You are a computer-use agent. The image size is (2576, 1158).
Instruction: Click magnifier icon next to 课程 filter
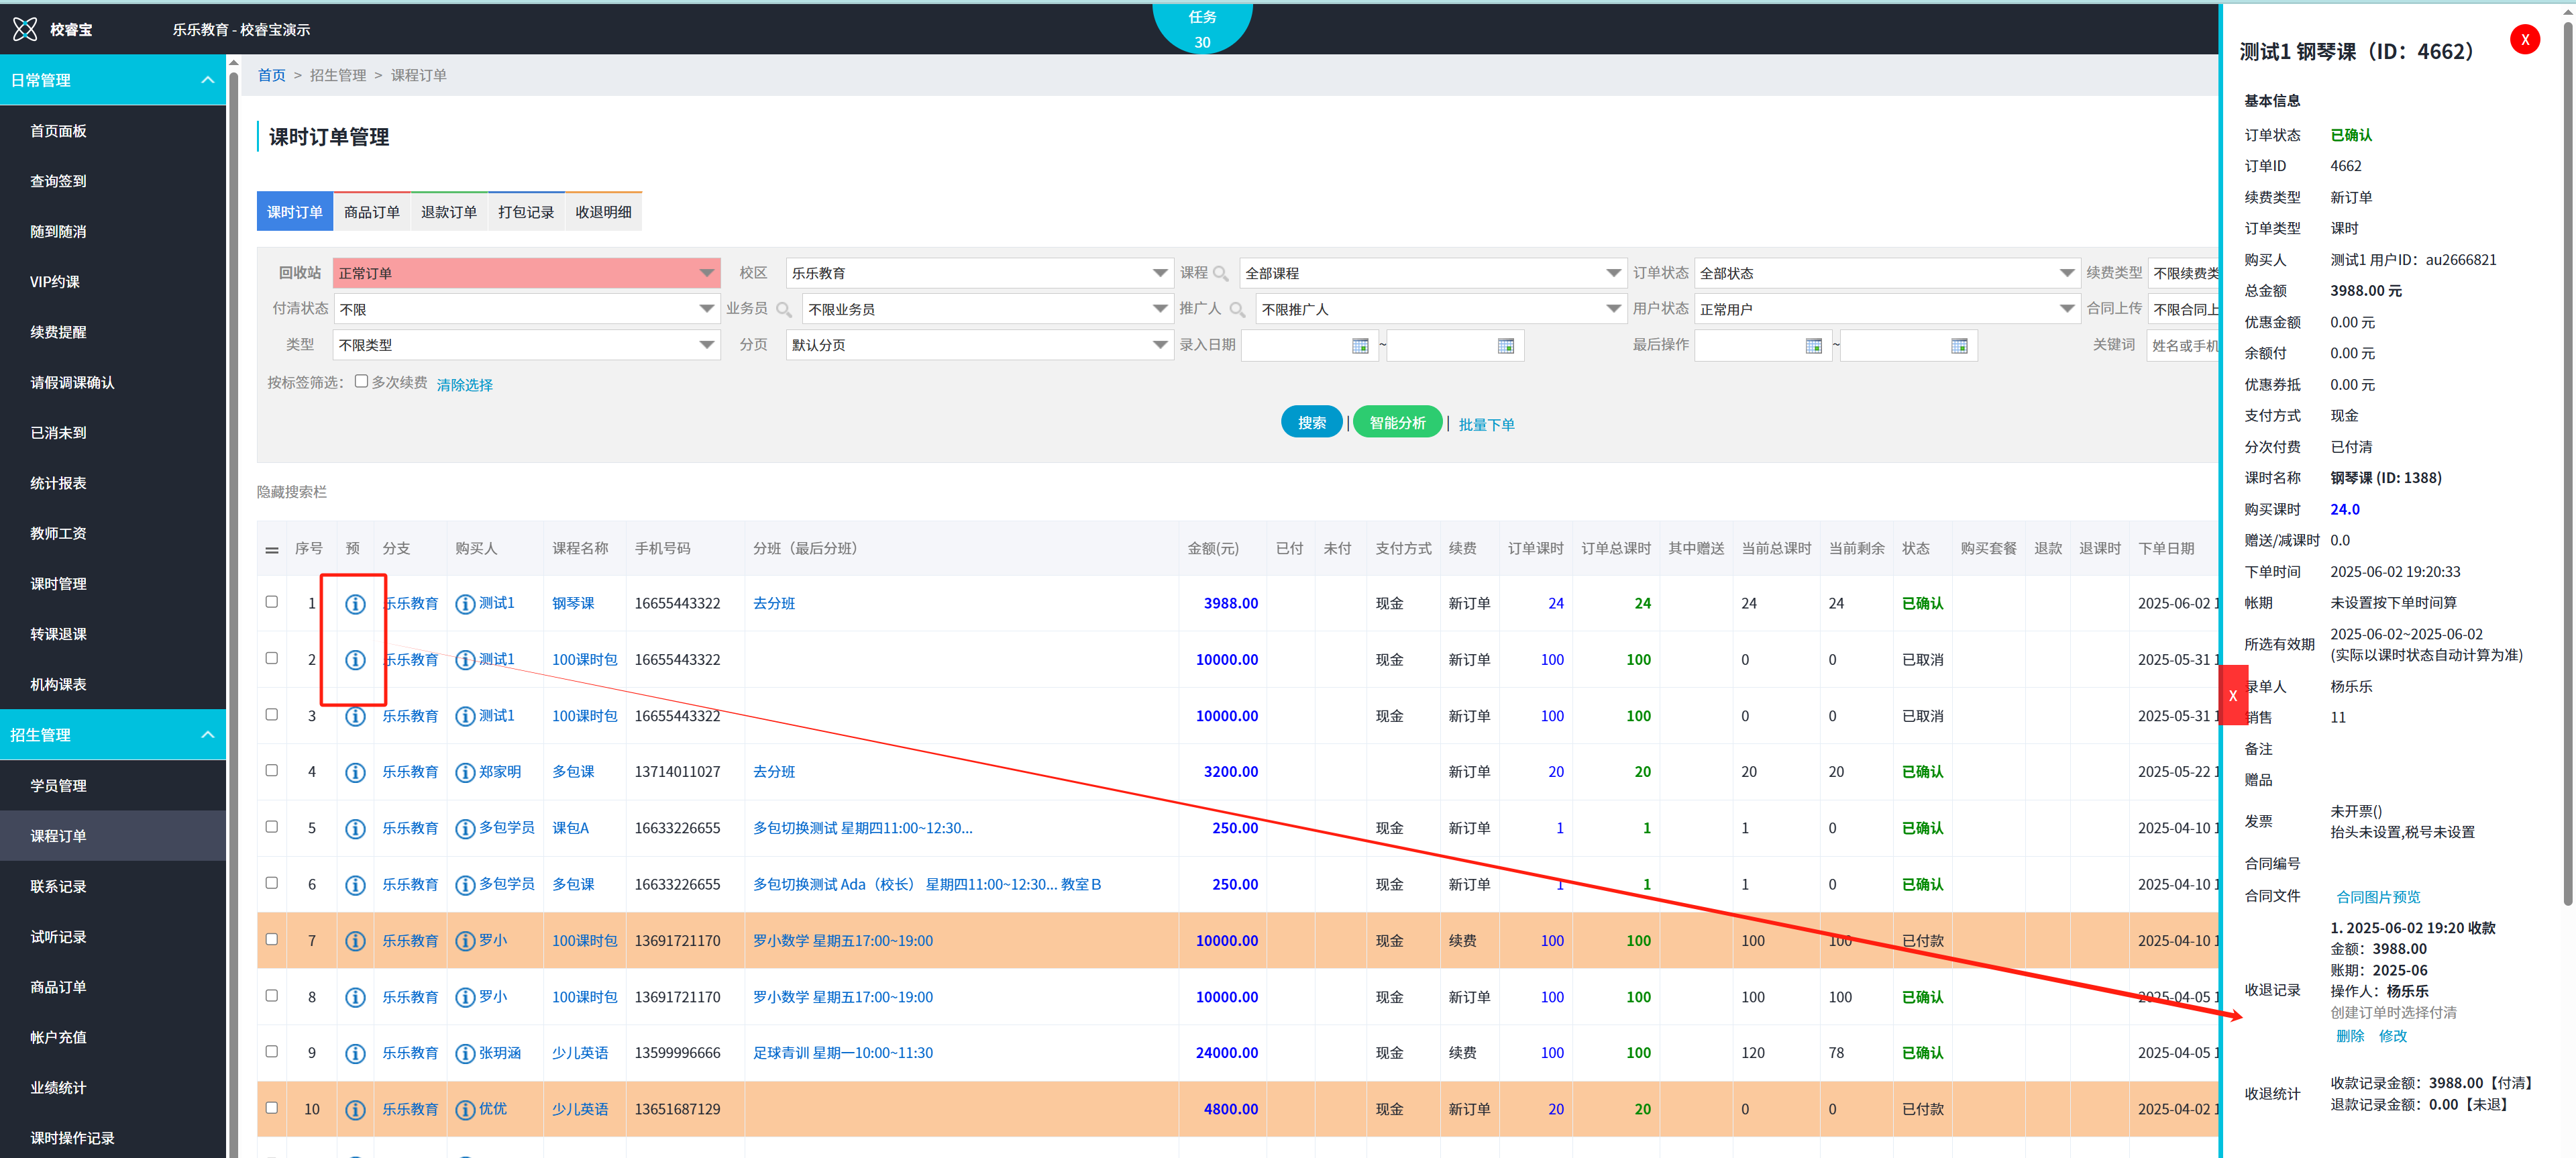(x=1220, y=274)
